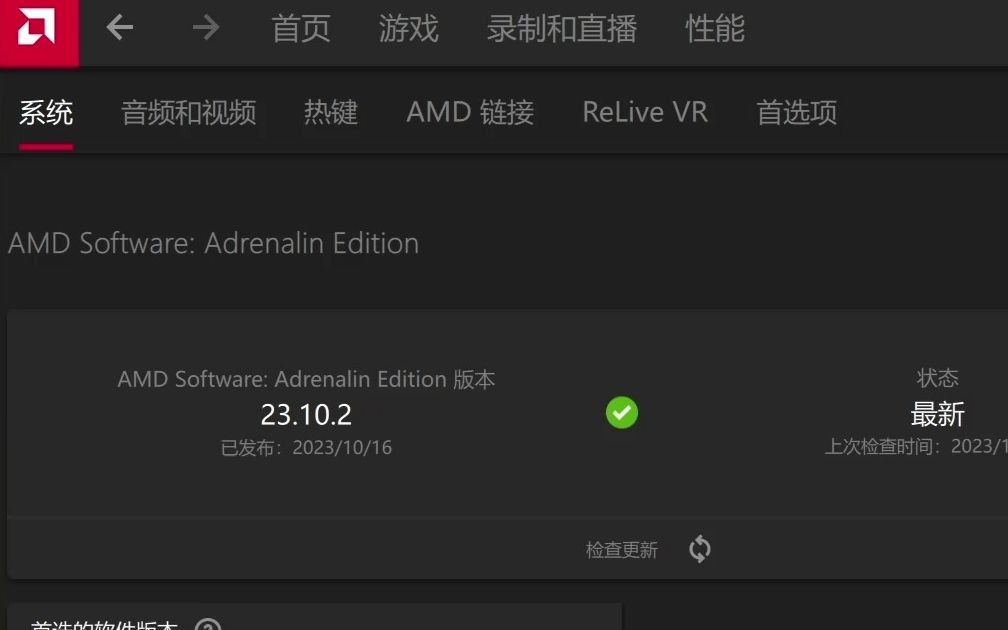Open the 游戏 menu
The height and width of the screenshot is (630, 1008).
click(408, 29)
